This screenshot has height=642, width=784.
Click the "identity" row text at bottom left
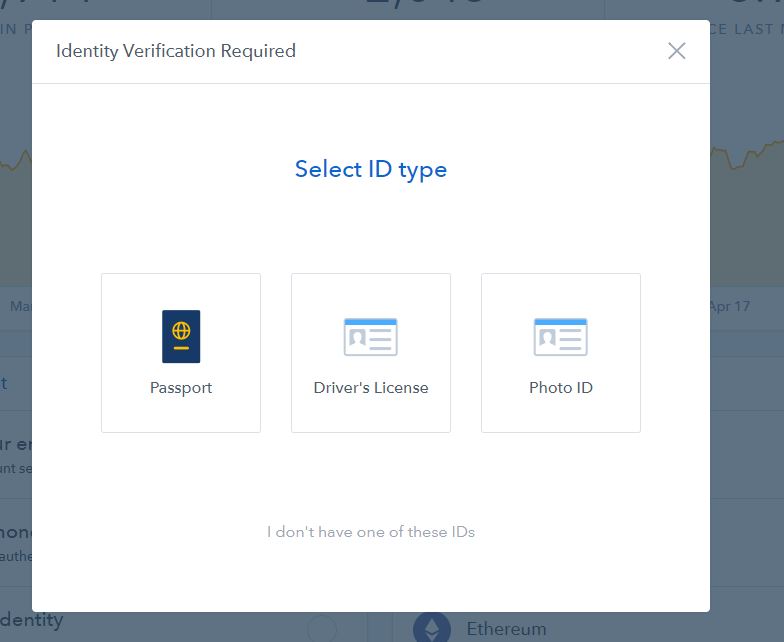(x=32, y=621)
